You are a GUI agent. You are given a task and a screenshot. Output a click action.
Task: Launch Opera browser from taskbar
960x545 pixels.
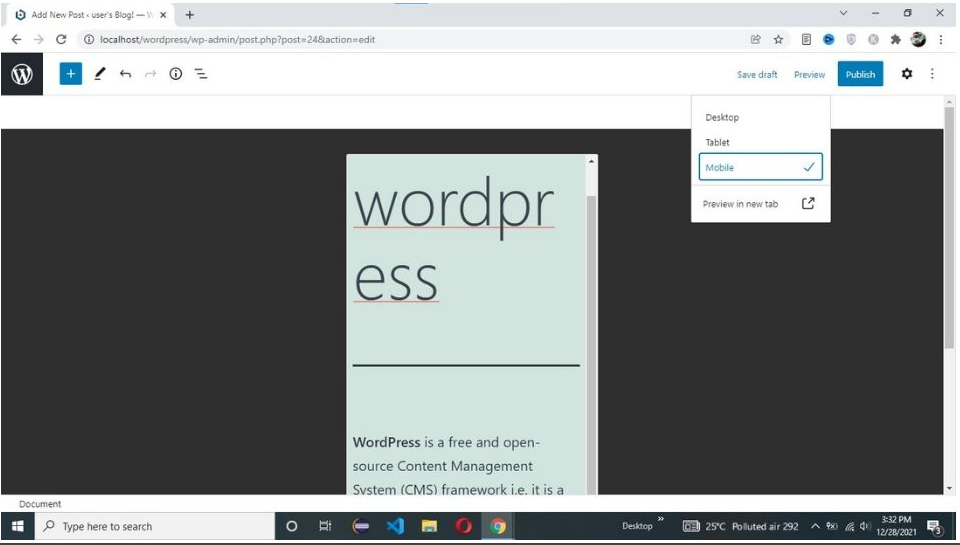[x=463, y=526]
